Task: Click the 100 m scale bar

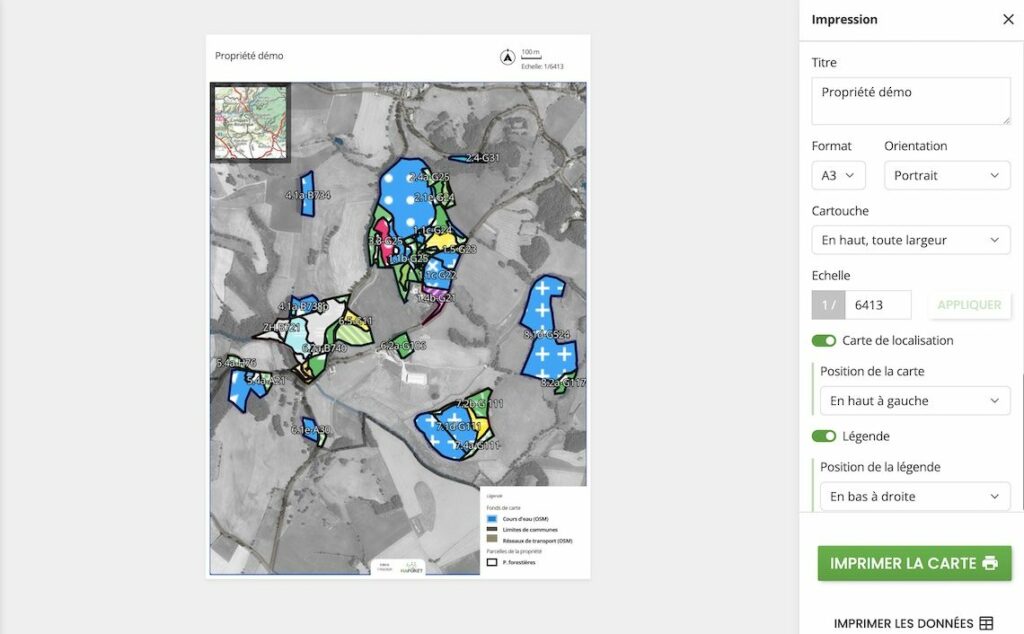Action: (x=531, y=56)
